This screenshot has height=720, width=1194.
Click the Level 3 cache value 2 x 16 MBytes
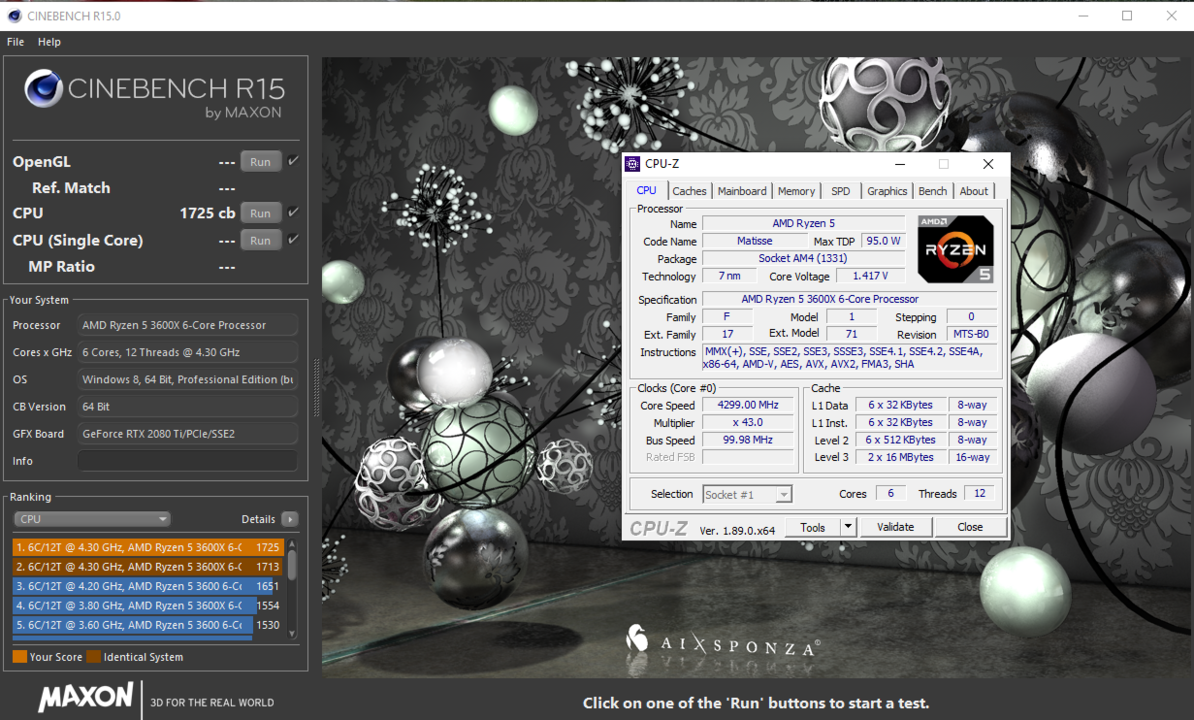[900, 457]
